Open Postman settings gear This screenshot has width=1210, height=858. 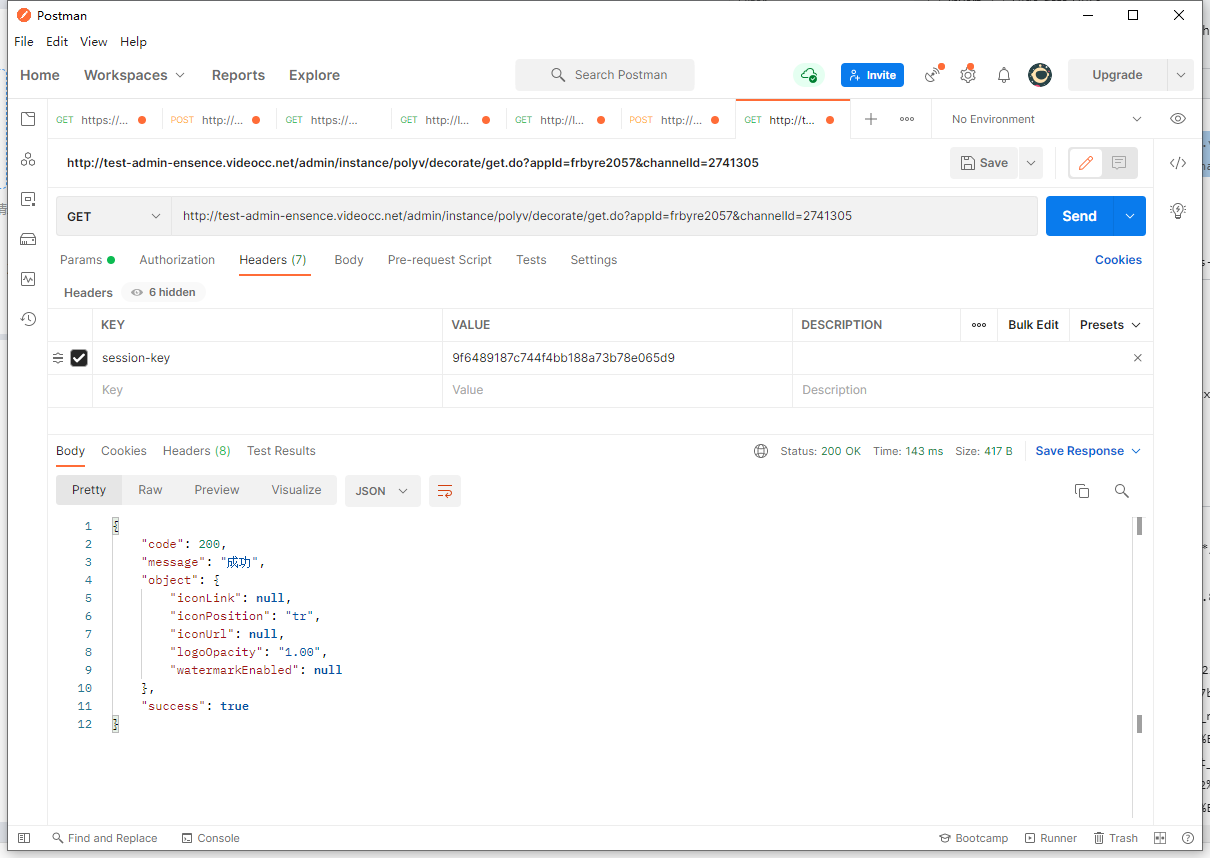[x=967, y=75]
